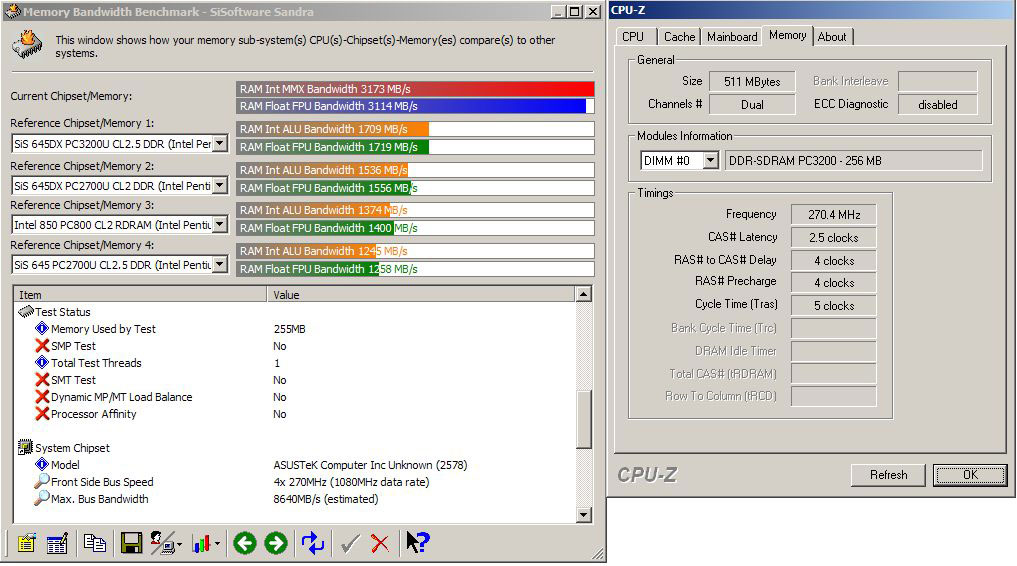Click the Frequency field showing 270.4 MHz

click(833, 215)
